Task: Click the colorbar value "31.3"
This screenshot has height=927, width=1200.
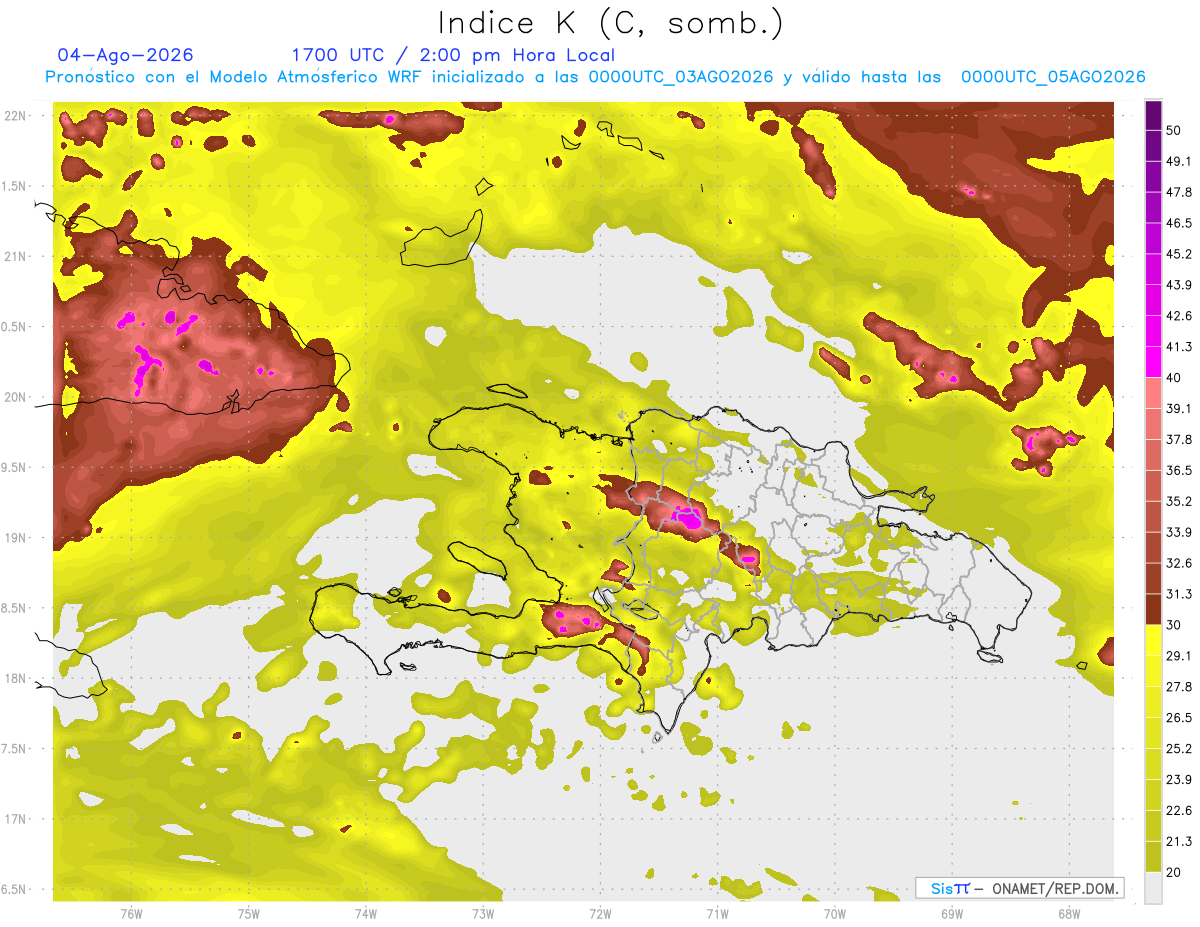Action: click(1178, 595)
